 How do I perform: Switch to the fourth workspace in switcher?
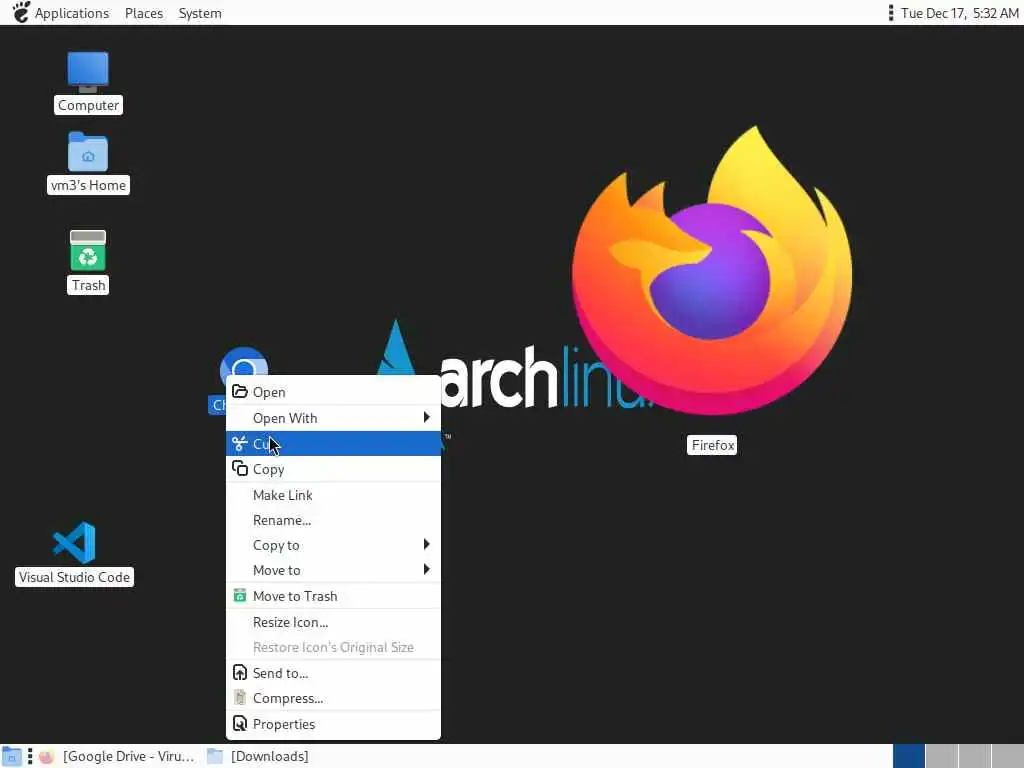point(1007,756)
